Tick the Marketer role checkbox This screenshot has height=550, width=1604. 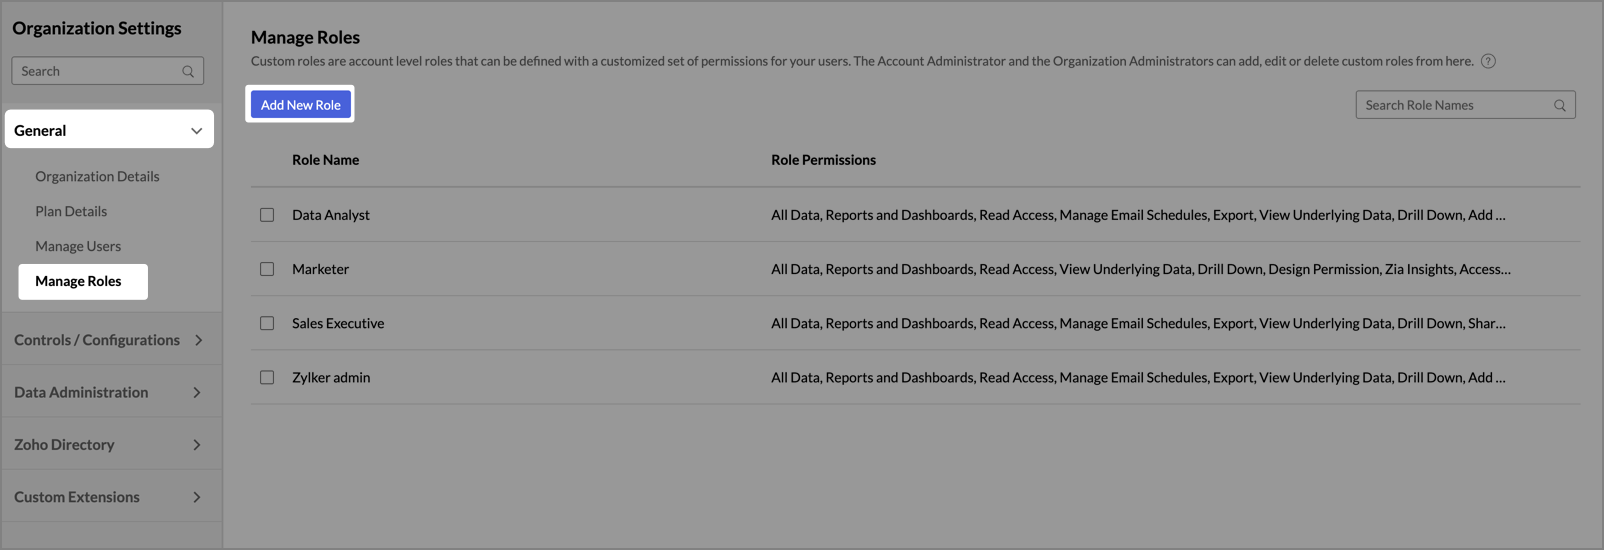pos(267,269)
